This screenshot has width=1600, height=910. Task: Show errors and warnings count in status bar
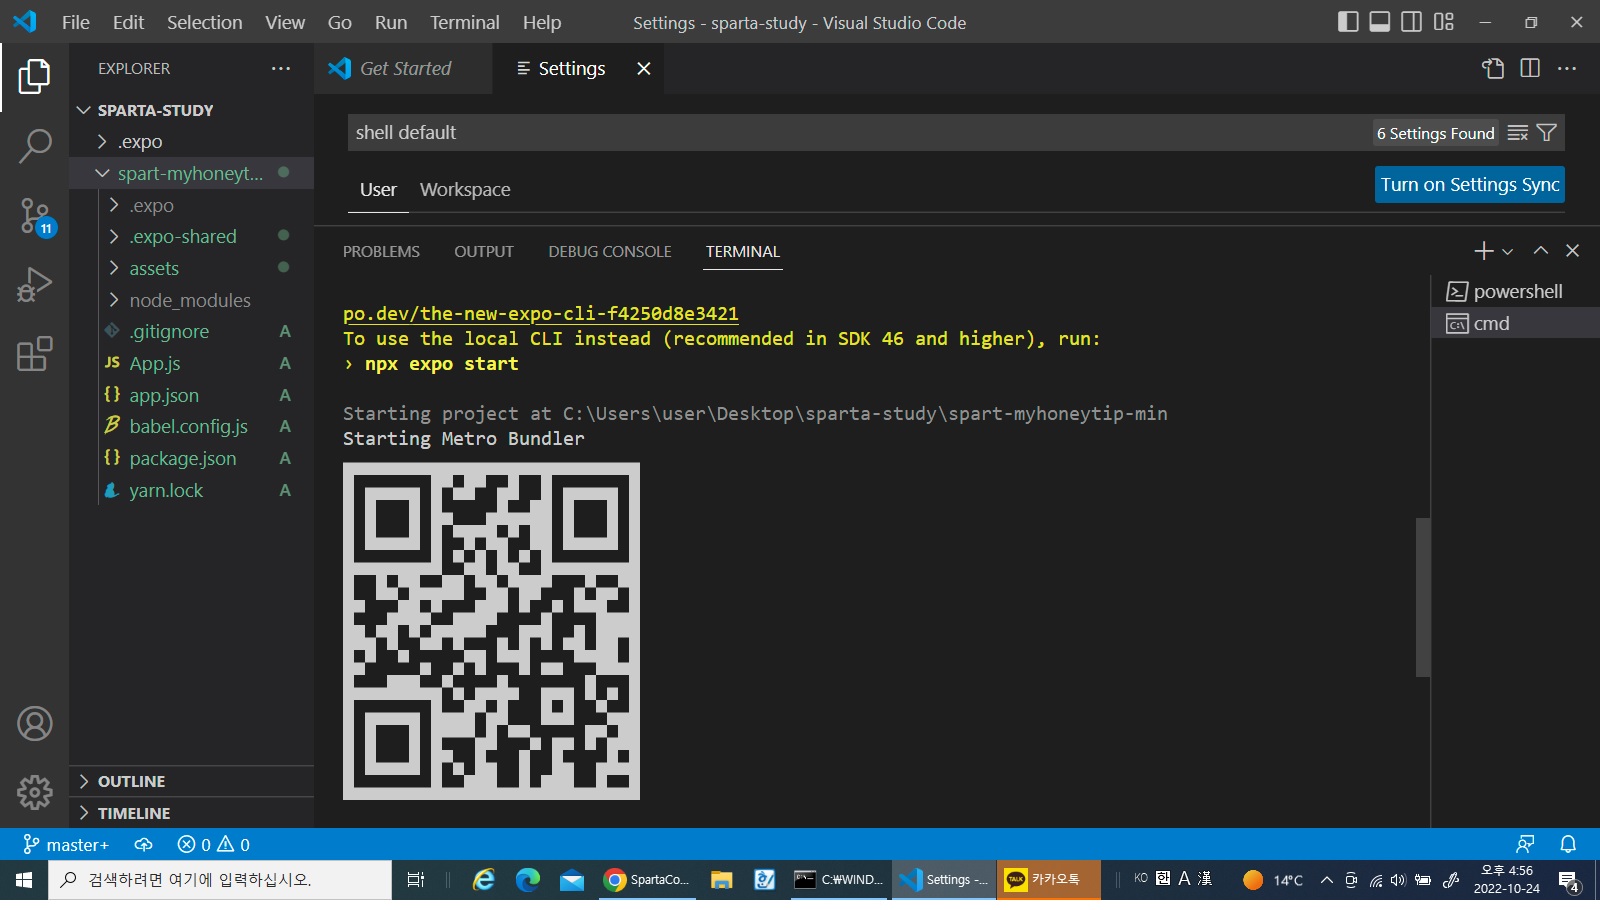tap(213, 845)
